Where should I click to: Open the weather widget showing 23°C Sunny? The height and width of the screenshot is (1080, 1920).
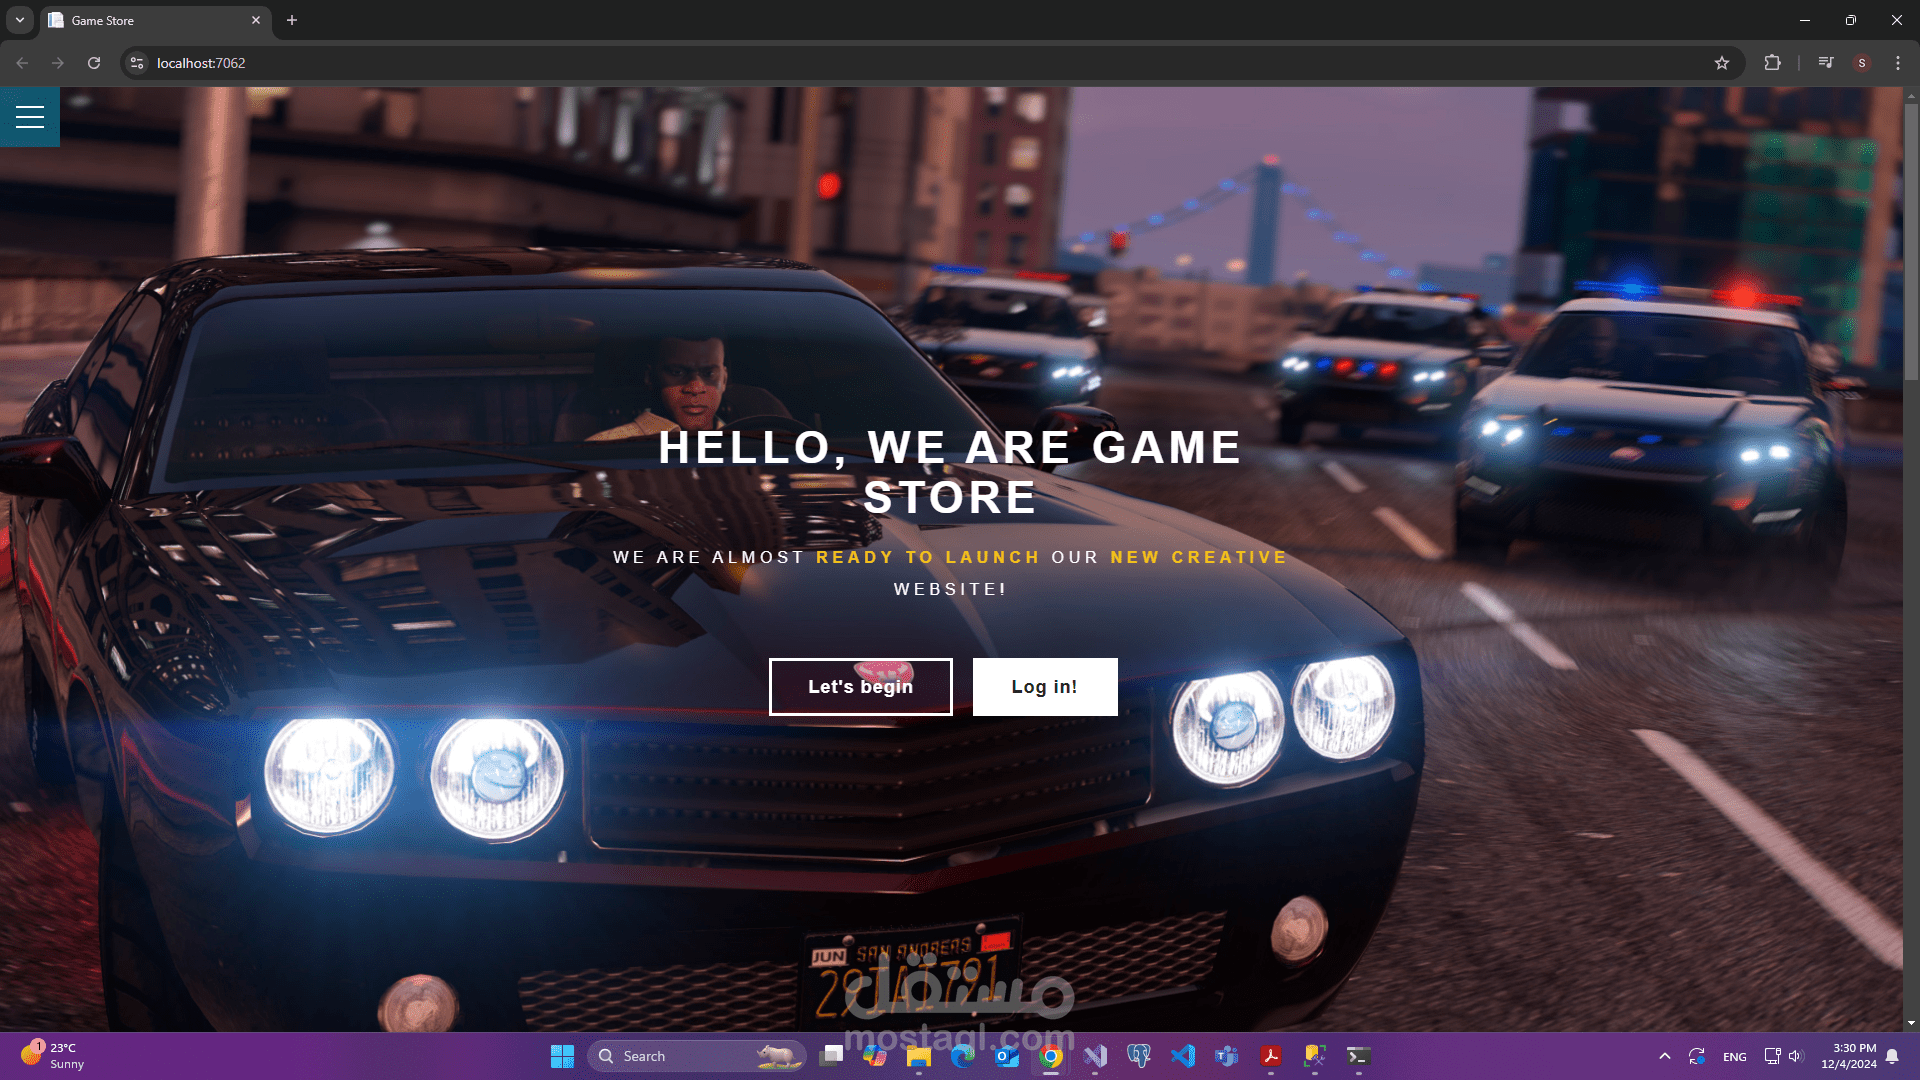(52, 1056)
